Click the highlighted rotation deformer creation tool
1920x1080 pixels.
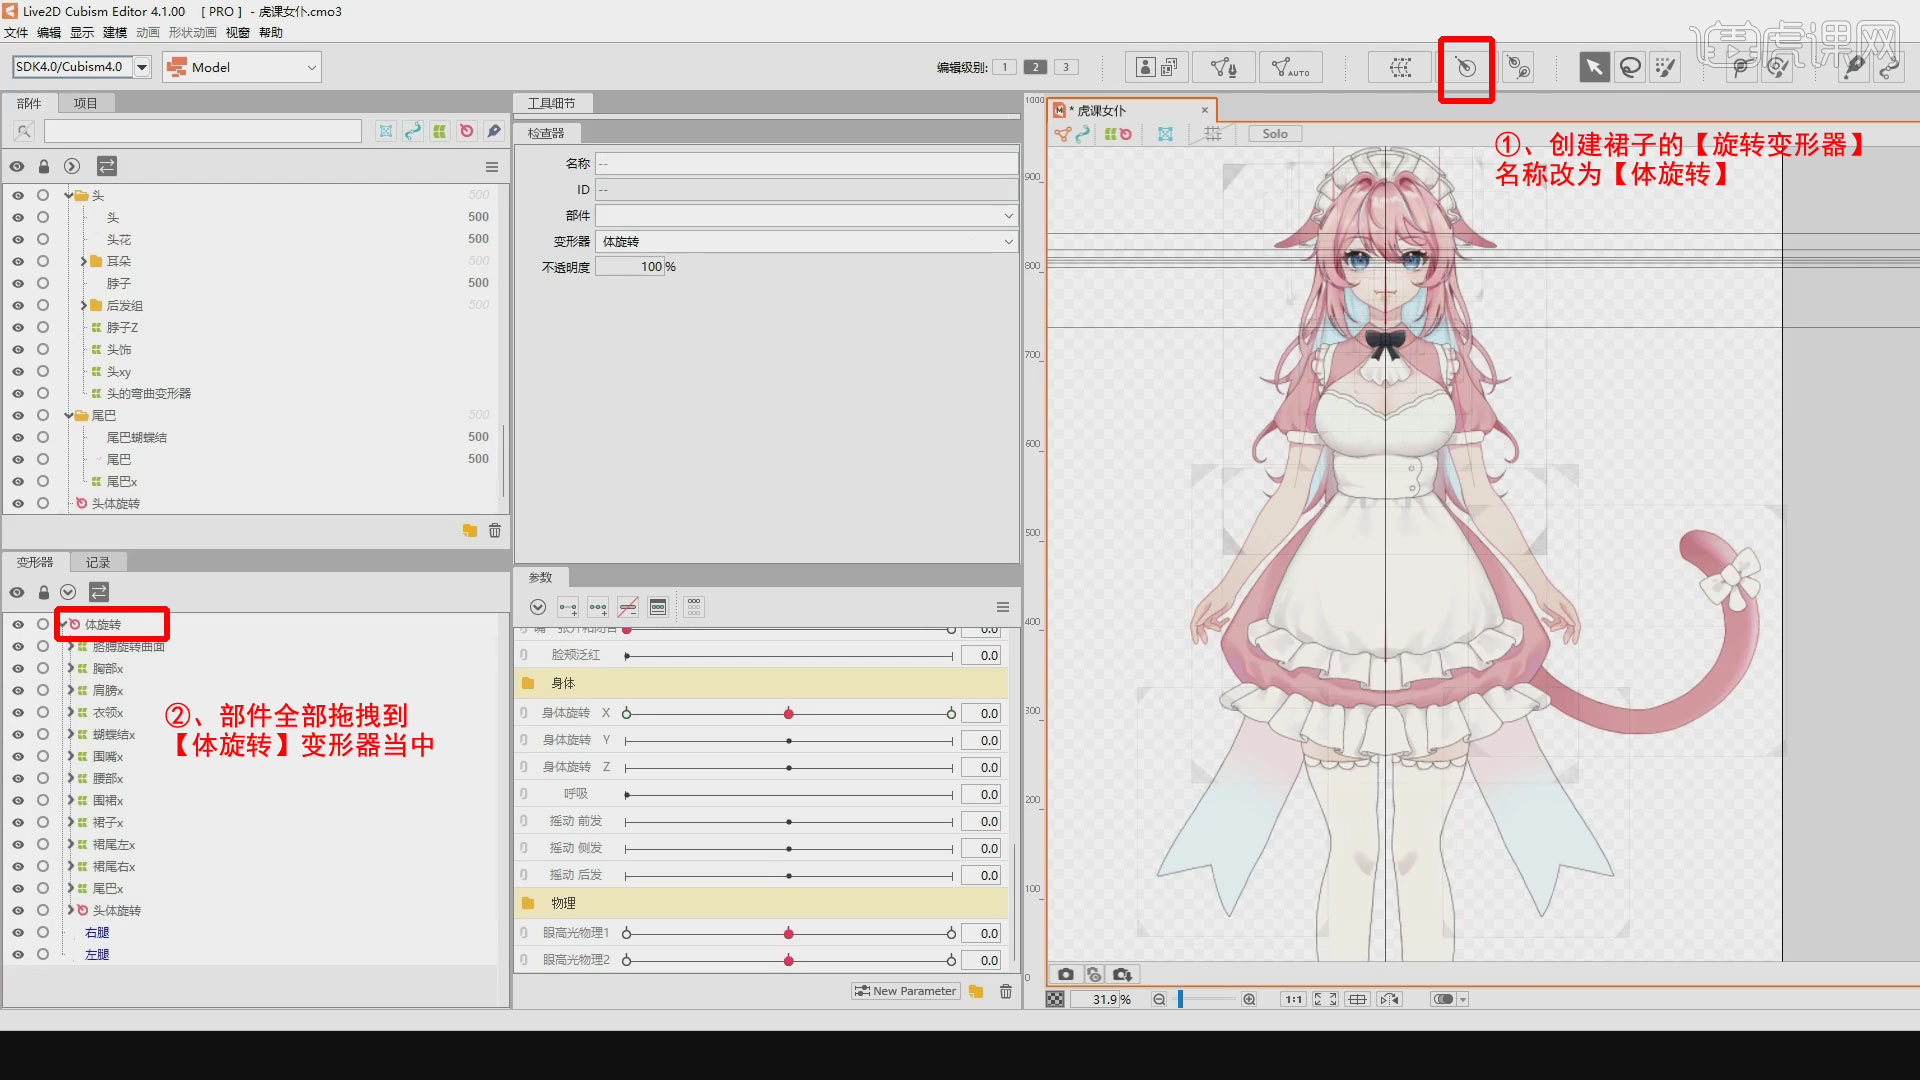1465,68
